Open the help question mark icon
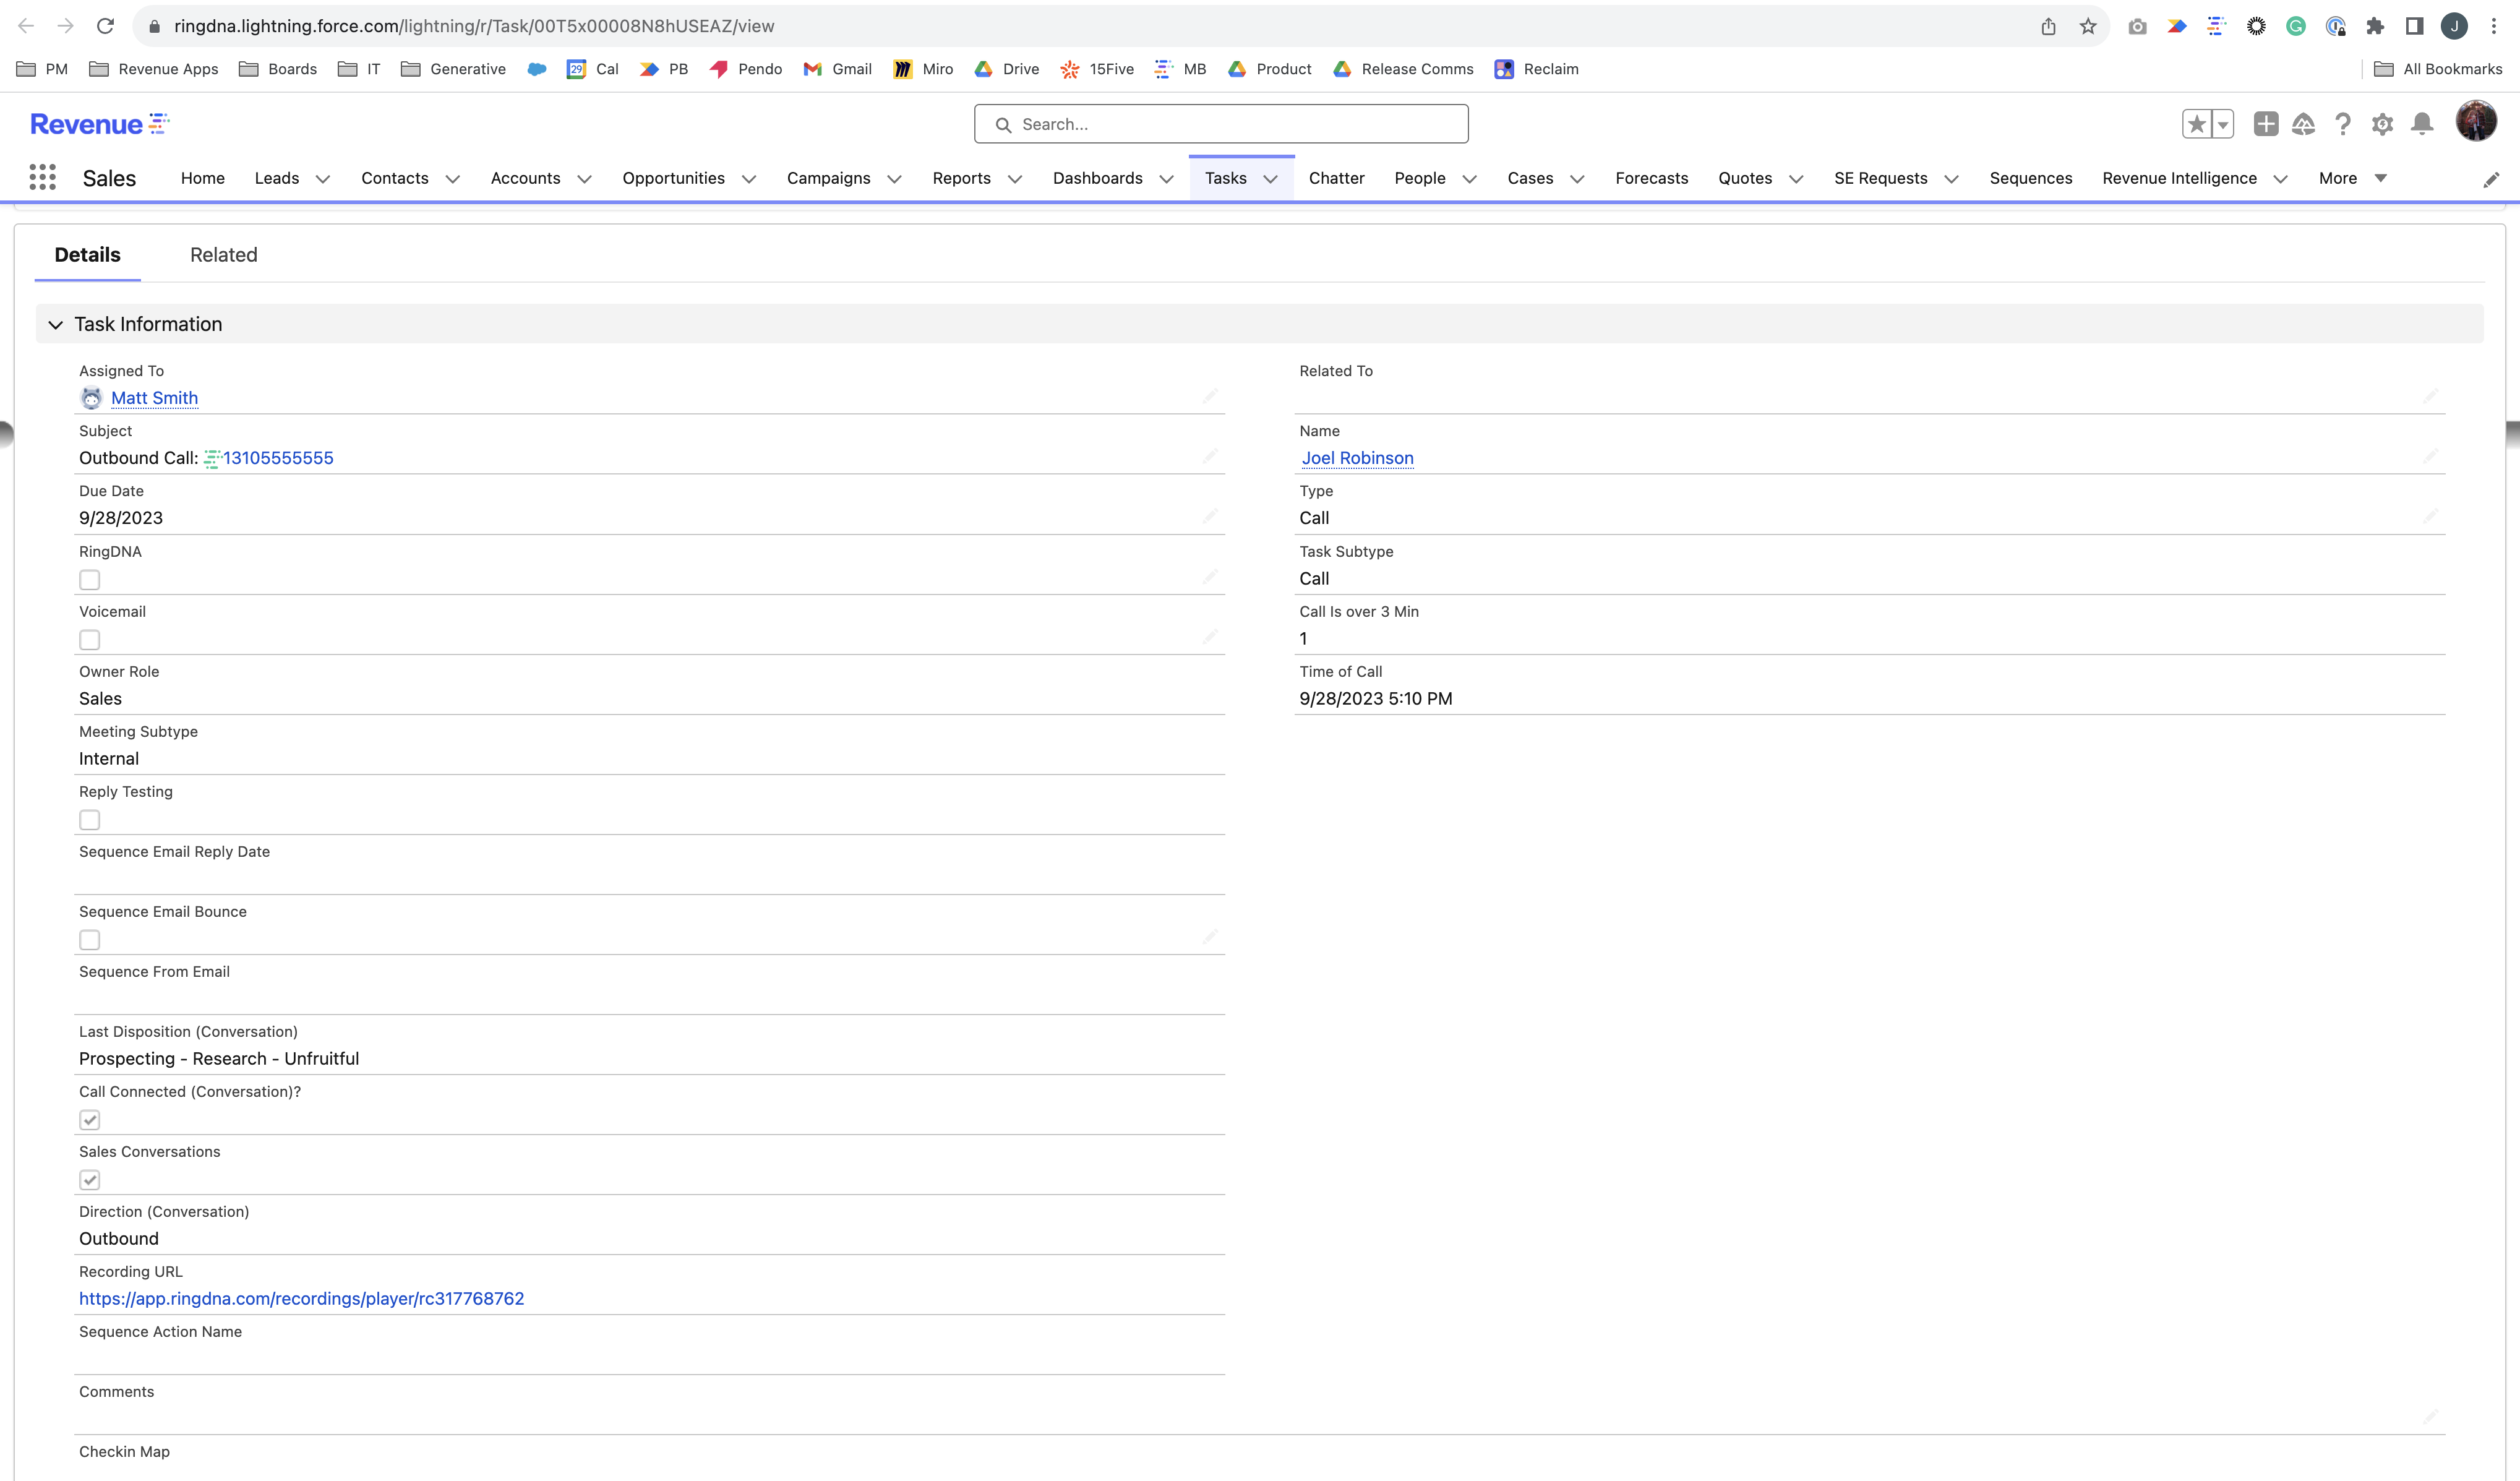Viewport: 2520px width, 1481px height. 2342,124
